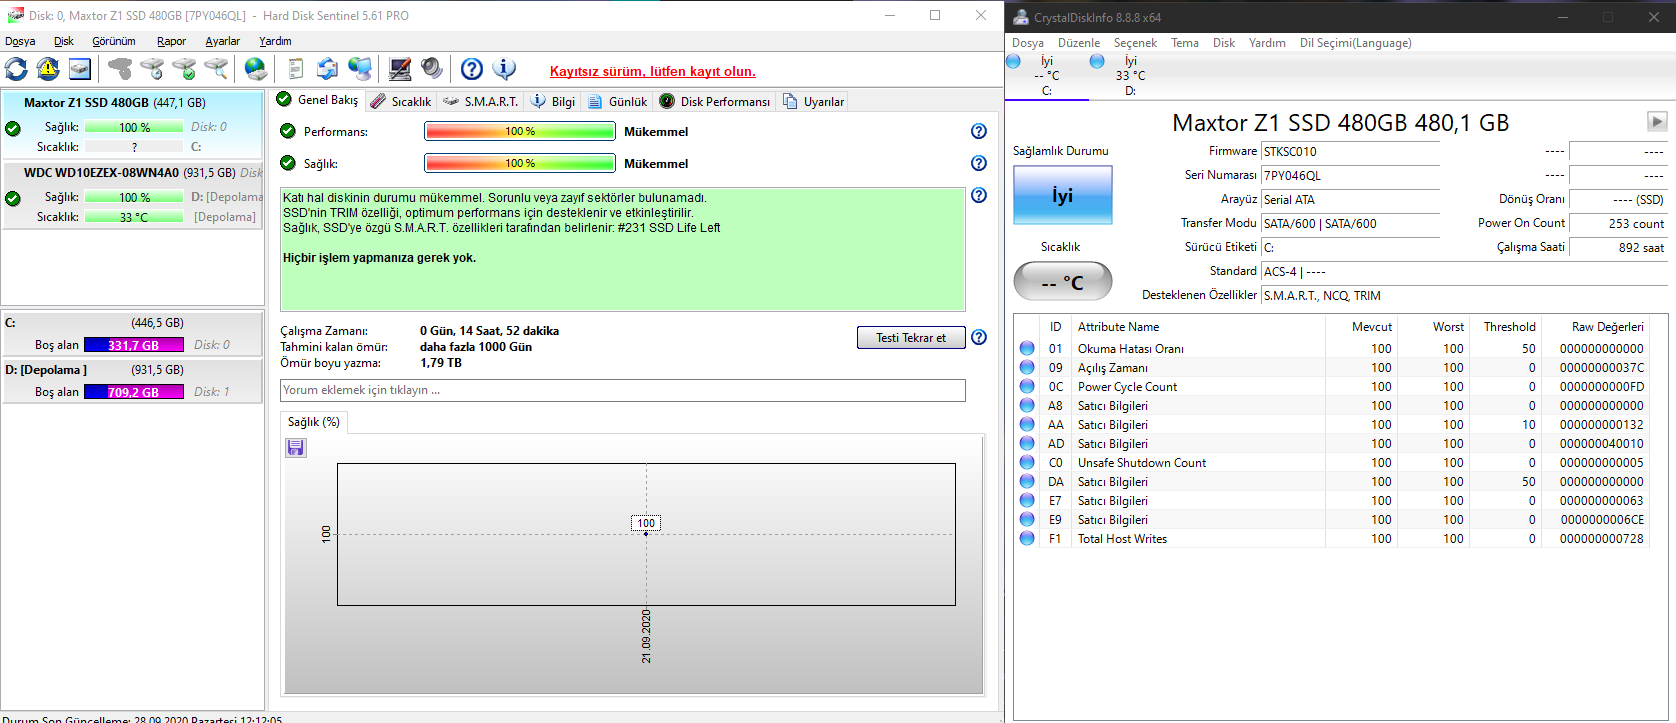1676x723 pixels.
Task: Click the Power Cycle Count attribute row
Action: (1332, 386)
